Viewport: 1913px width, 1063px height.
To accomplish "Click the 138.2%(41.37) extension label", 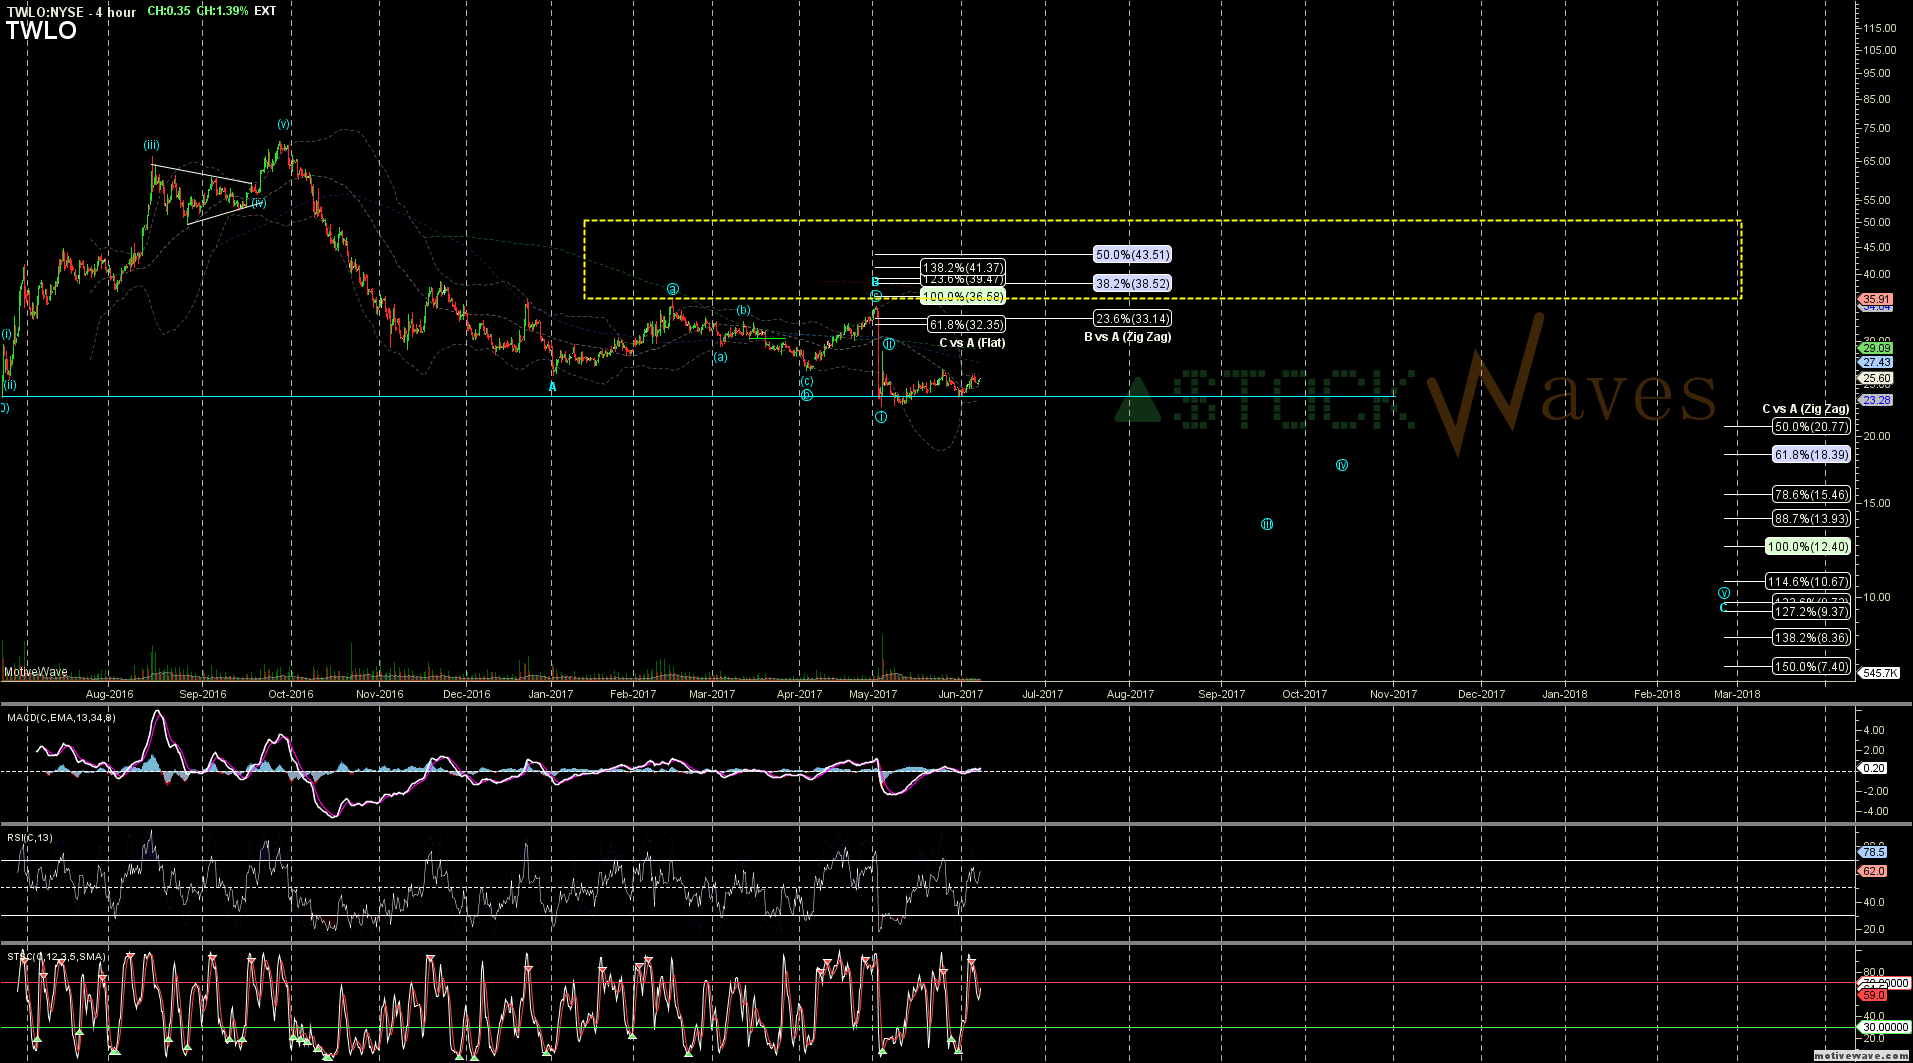I will pos(963,268).
